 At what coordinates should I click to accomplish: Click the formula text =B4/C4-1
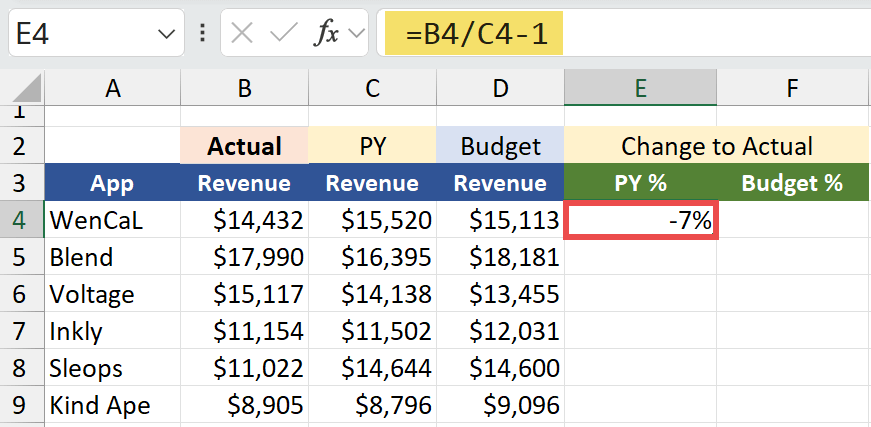pos(470,35)
